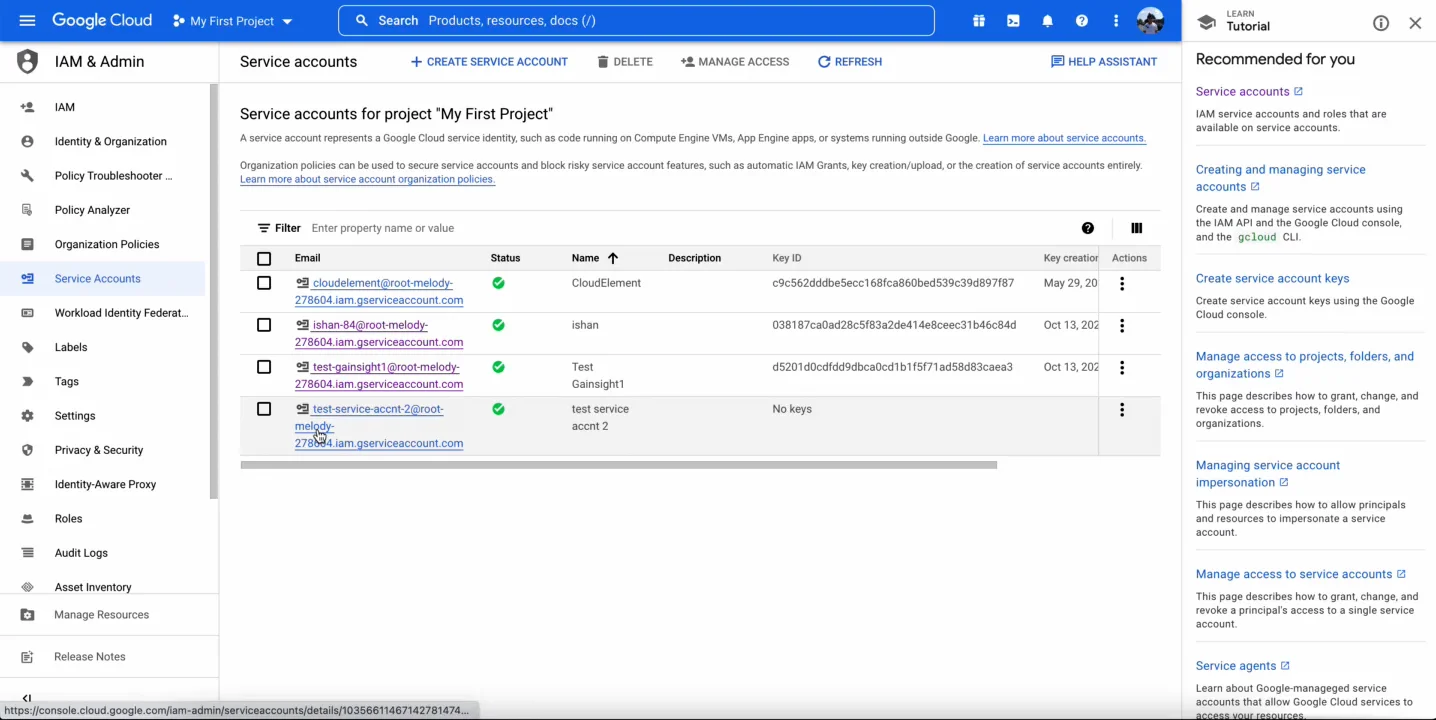Open the main navigation hamburger menu
This screenshot has height=720, width=1436.
tap(27, 20)
